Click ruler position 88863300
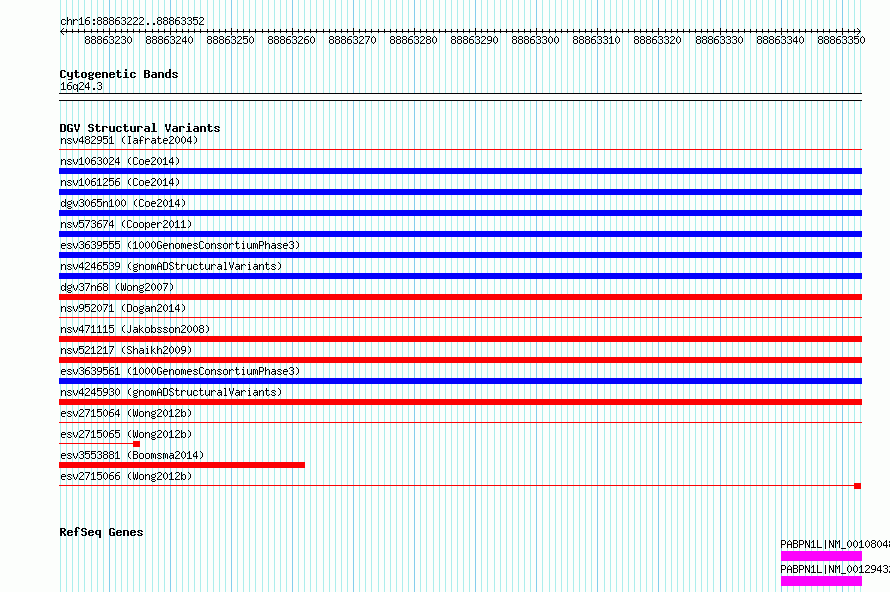This screenshot has width=890, height=592. (535, 40)
